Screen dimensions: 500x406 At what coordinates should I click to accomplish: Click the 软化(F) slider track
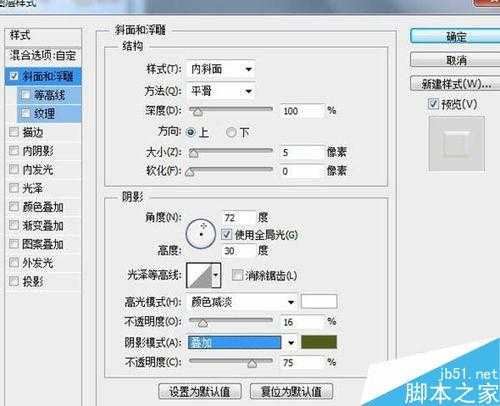[231, 169]
